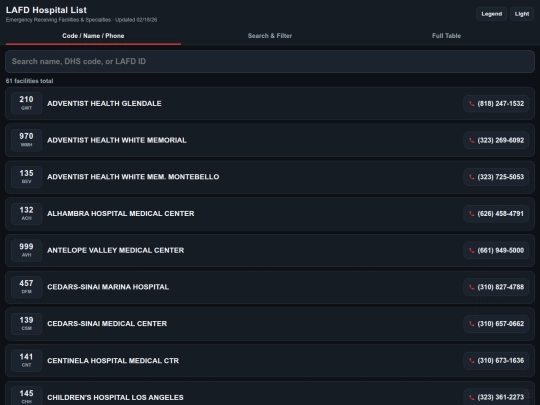Click the 135 code badge
The width and height of the screenshot is (540, 405).
[x=27, y=177]
